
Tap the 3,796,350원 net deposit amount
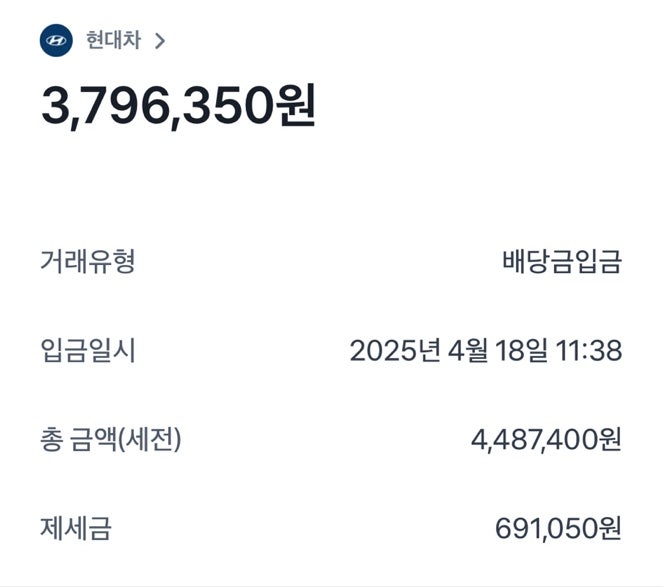click(x=178, y=107)
